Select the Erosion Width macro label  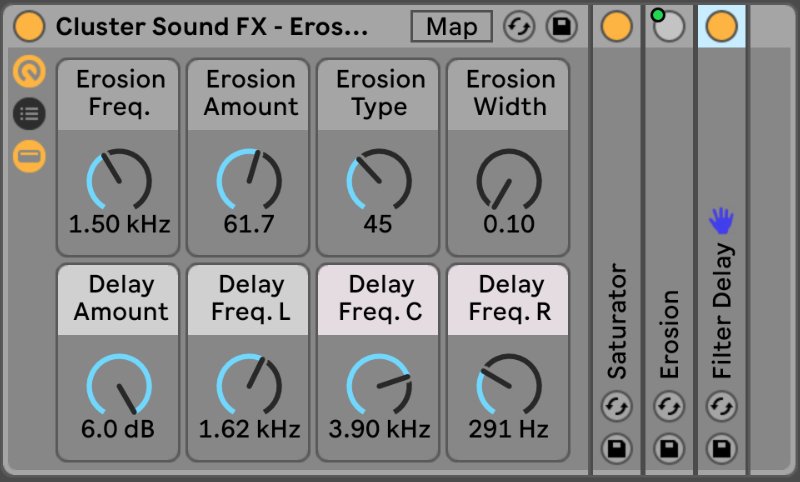510,93
